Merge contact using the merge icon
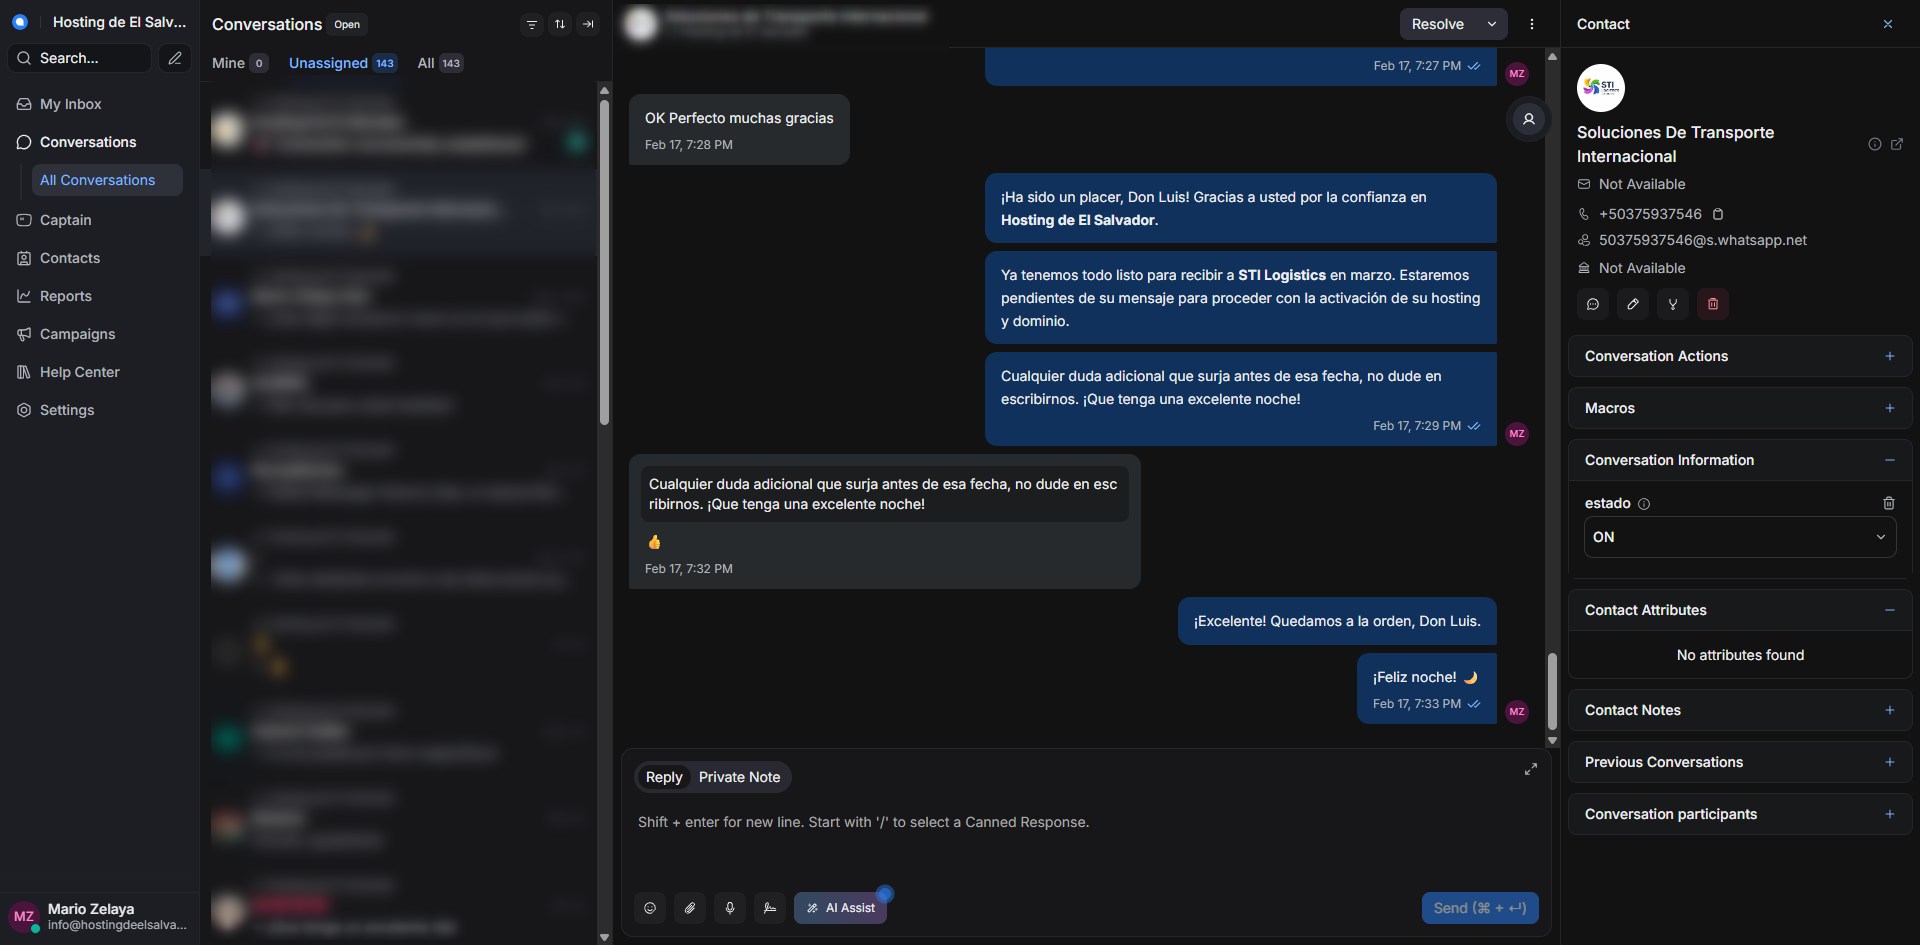The height and width of the screenshot is (945, 1920). click(1673, 304)
